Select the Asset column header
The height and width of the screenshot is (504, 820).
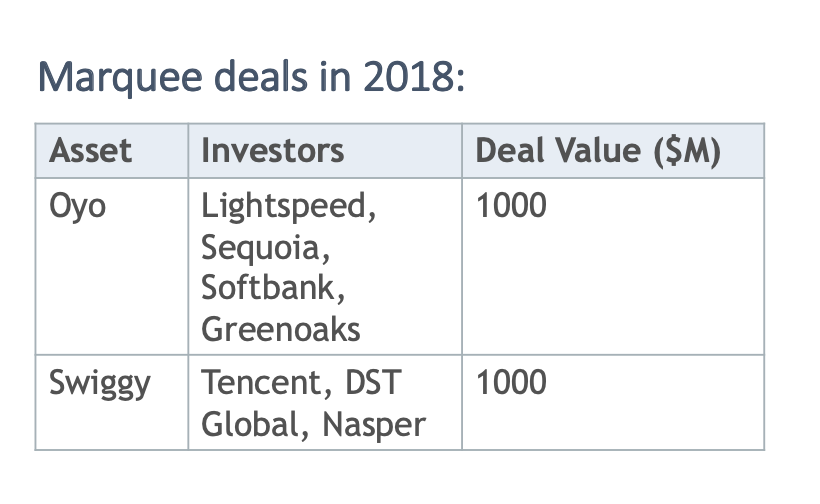(x=91, y=151)
